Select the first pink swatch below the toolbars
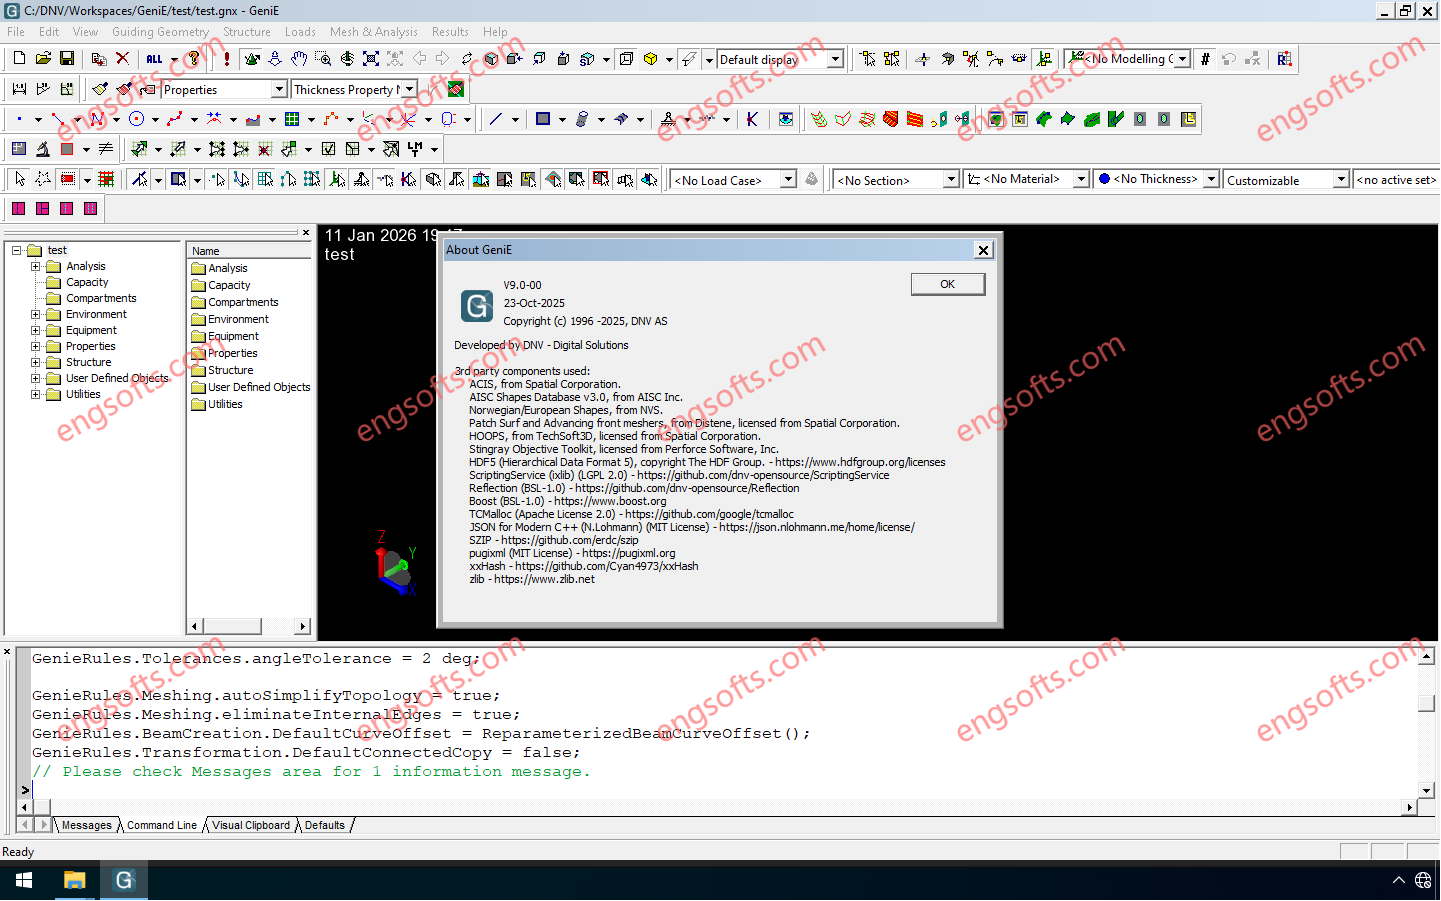Image resolution: width=1441 pixels, height=901 pixels. click(18, 208)
